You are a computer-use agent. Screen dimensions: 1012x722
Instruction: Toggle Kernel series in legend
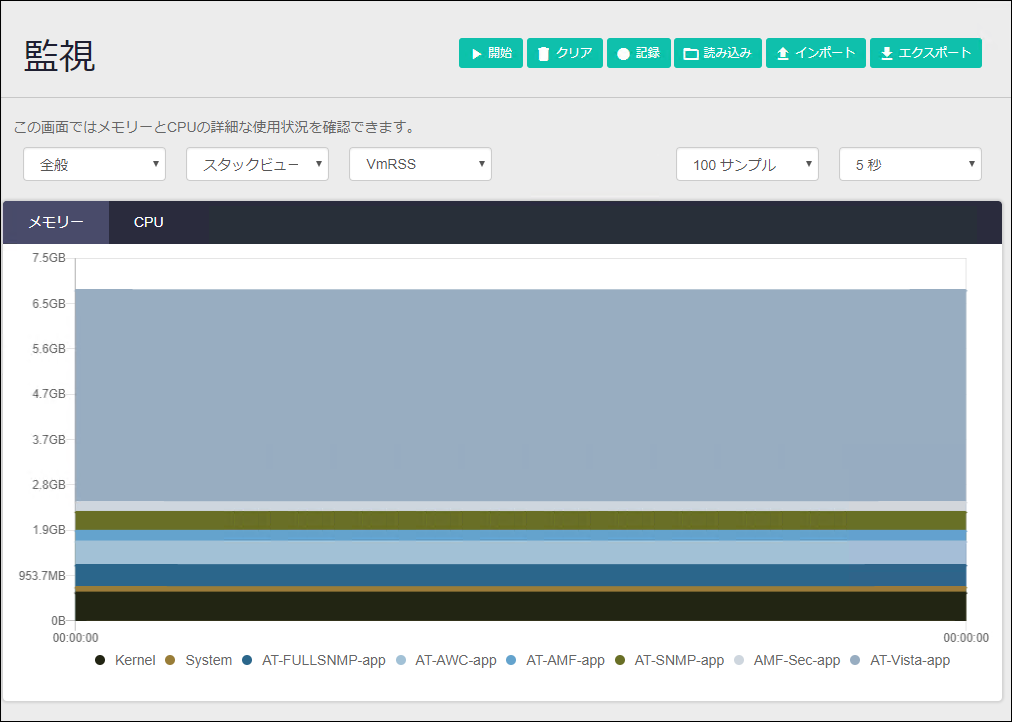pos(125,660)
